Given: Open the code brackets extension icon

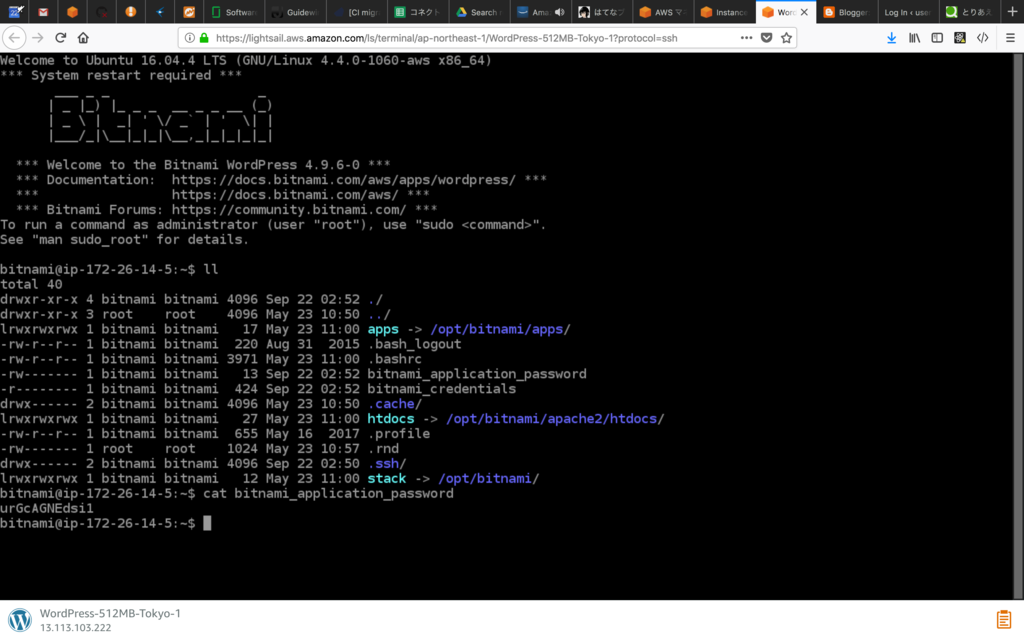Looking at the screenshot, I should click(983, 38).
